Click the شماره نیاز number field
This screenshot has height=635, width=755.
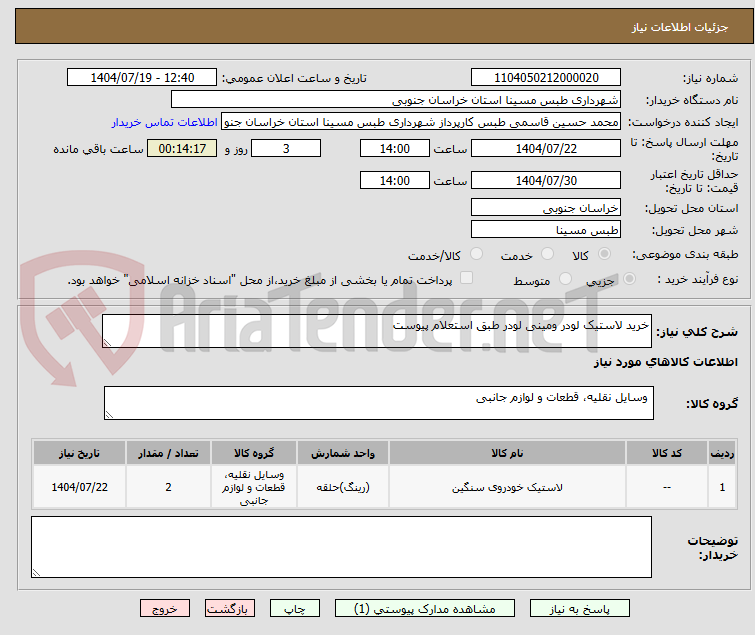(546, 78)
